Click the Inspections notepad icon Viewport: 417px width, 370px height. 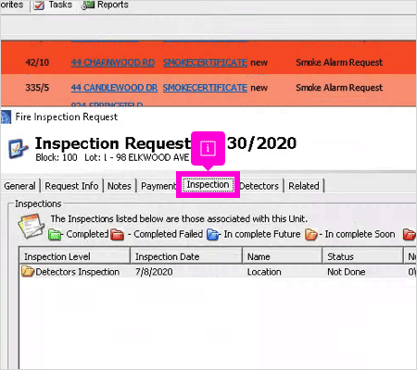[x=31, y=226]
